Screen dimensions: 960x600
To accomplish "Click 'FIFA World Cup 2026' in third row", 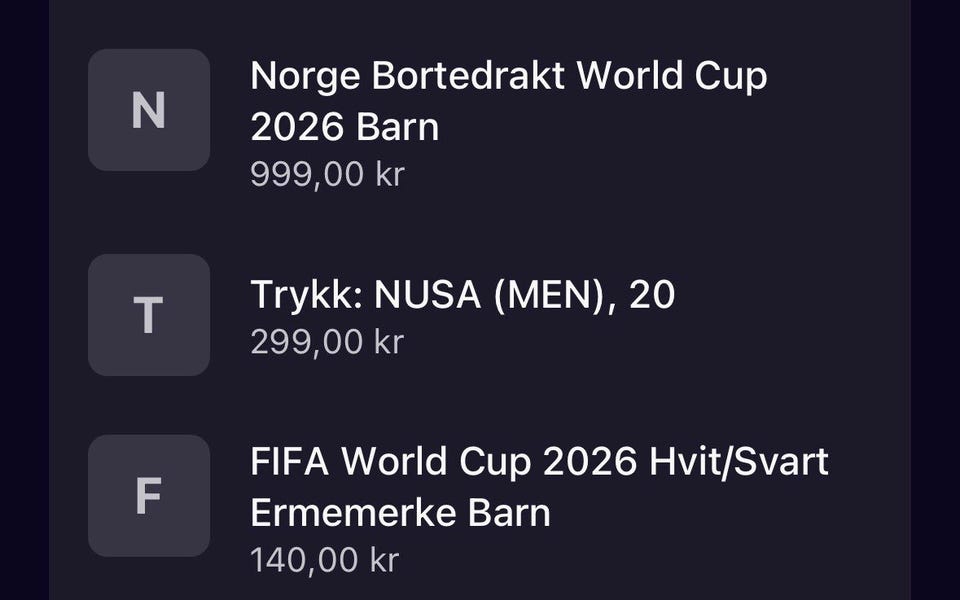I will [444, 462].
